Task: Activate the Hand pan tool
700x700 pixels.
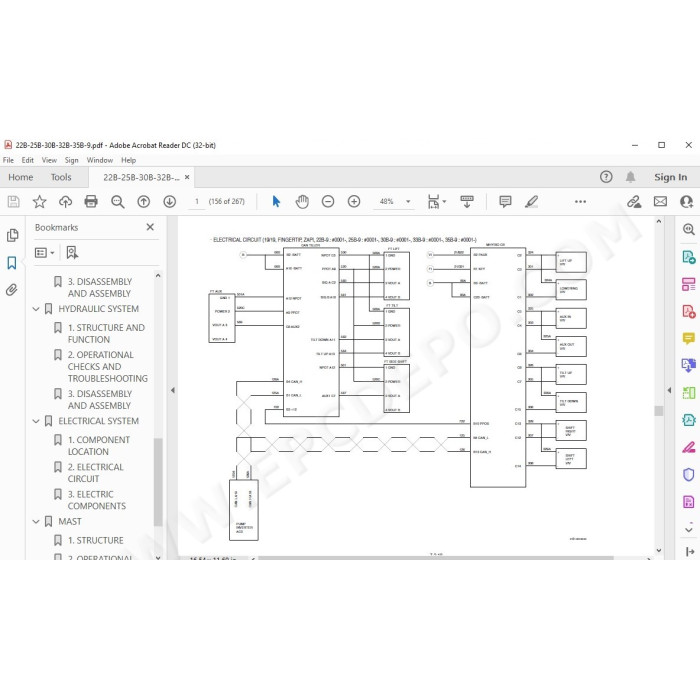Action: click(302, 202)
